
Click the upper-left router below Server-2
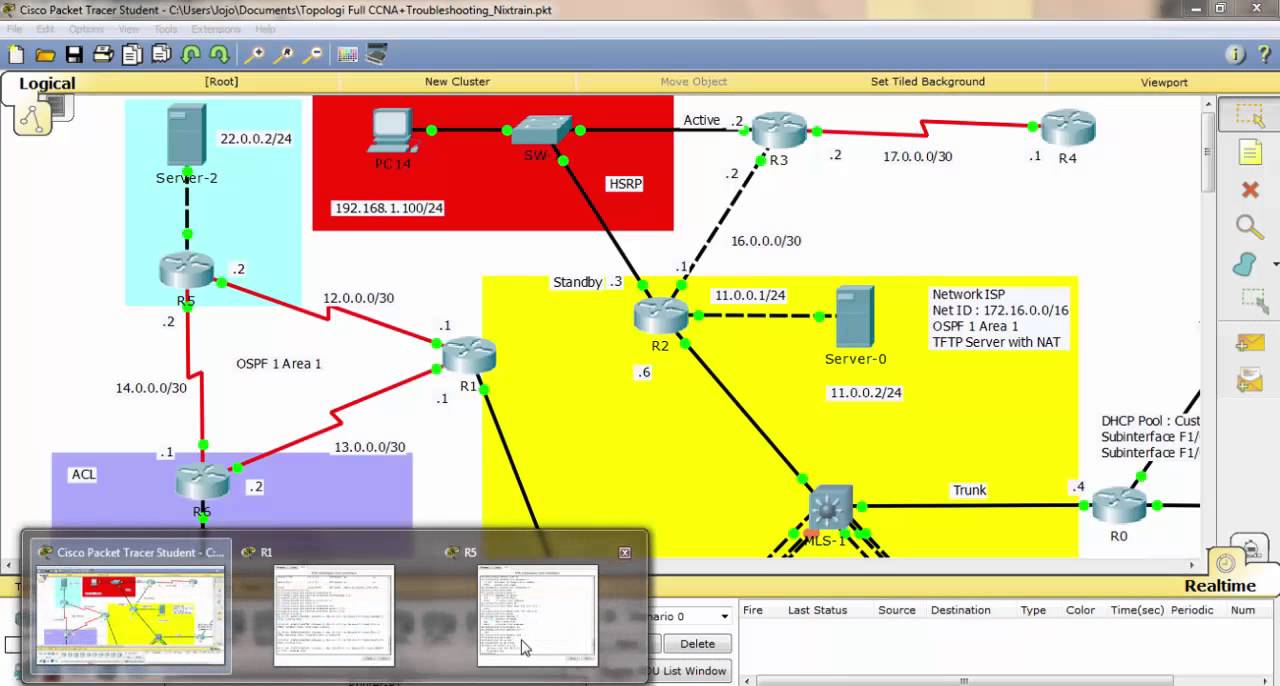pos(187,271)
